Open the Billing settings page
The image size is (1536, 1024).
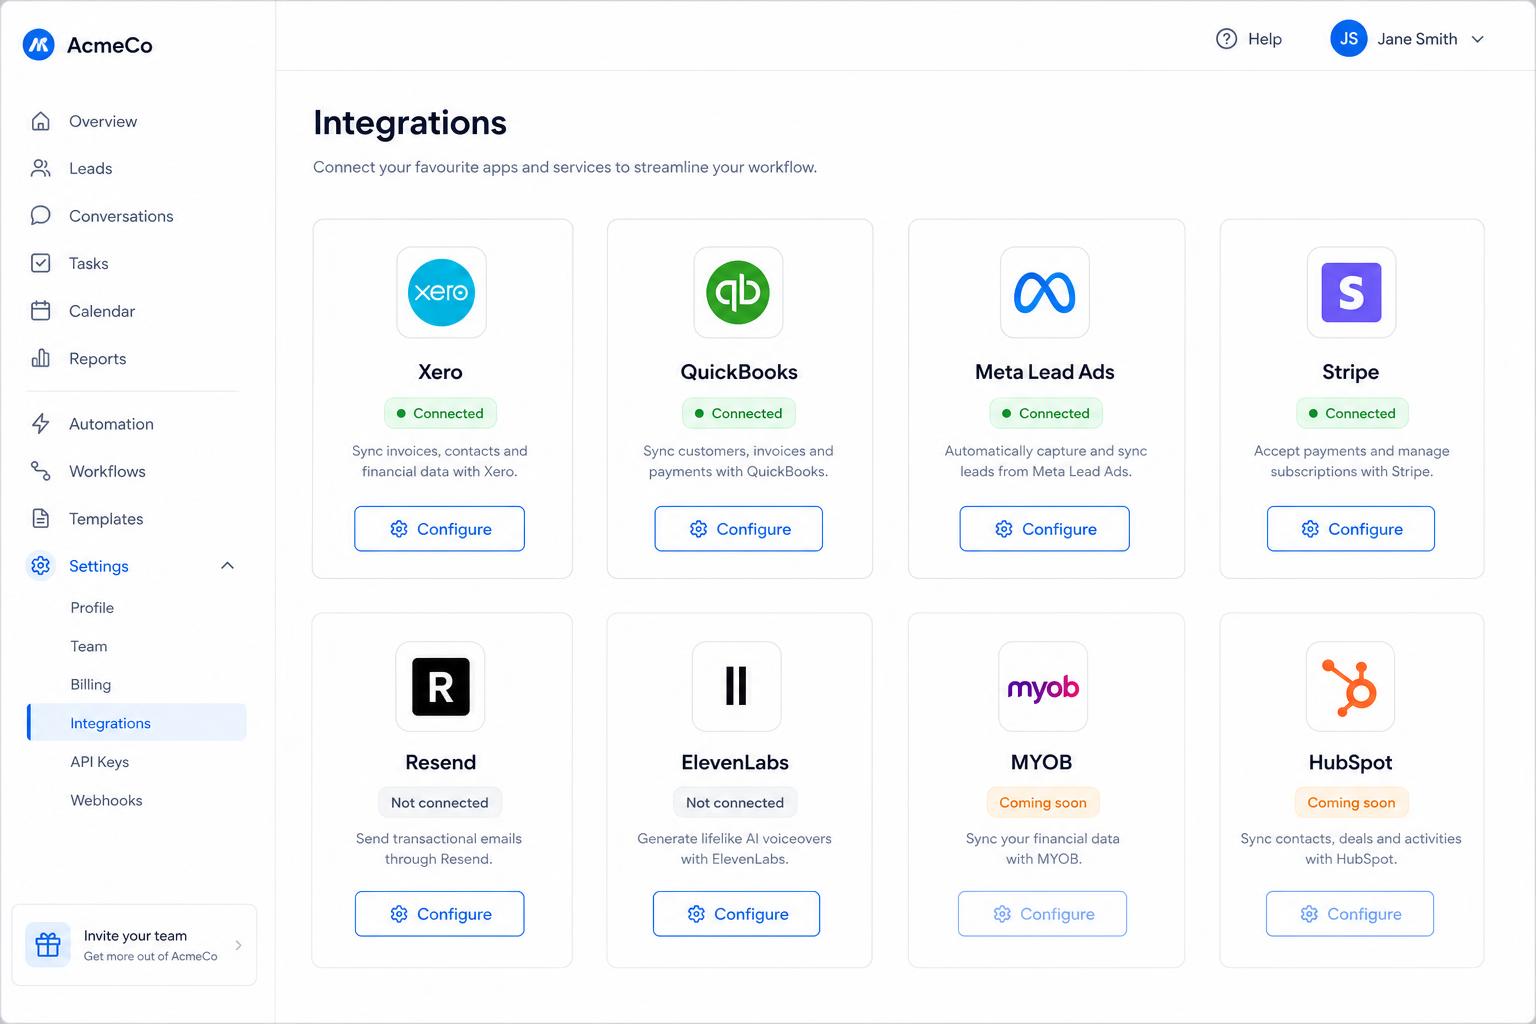click(91, 684)
